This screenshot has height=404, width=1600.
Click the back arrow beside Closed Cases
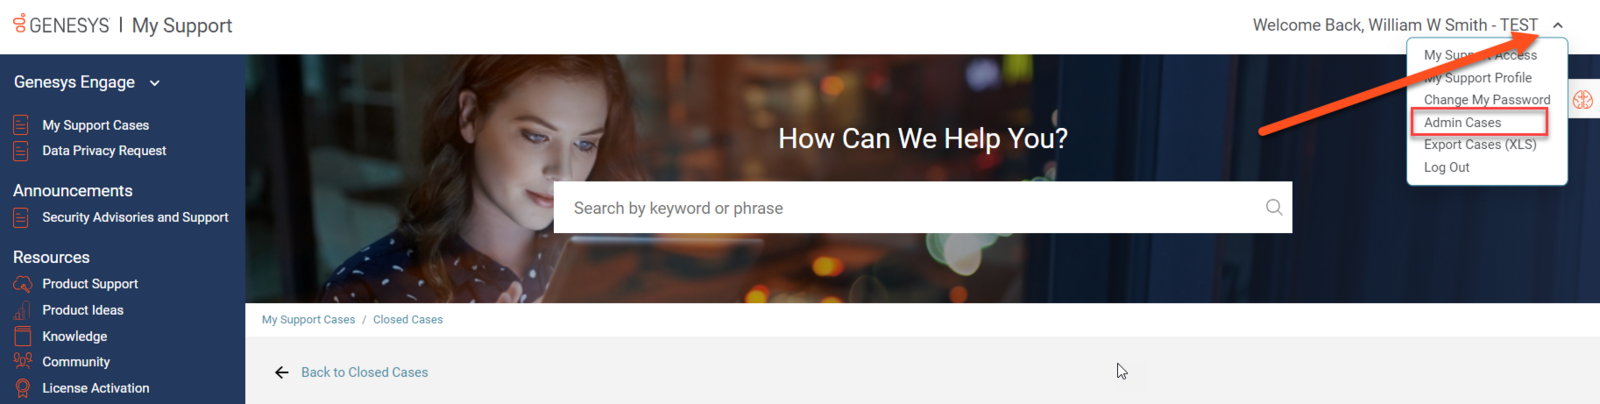point(282,372)
